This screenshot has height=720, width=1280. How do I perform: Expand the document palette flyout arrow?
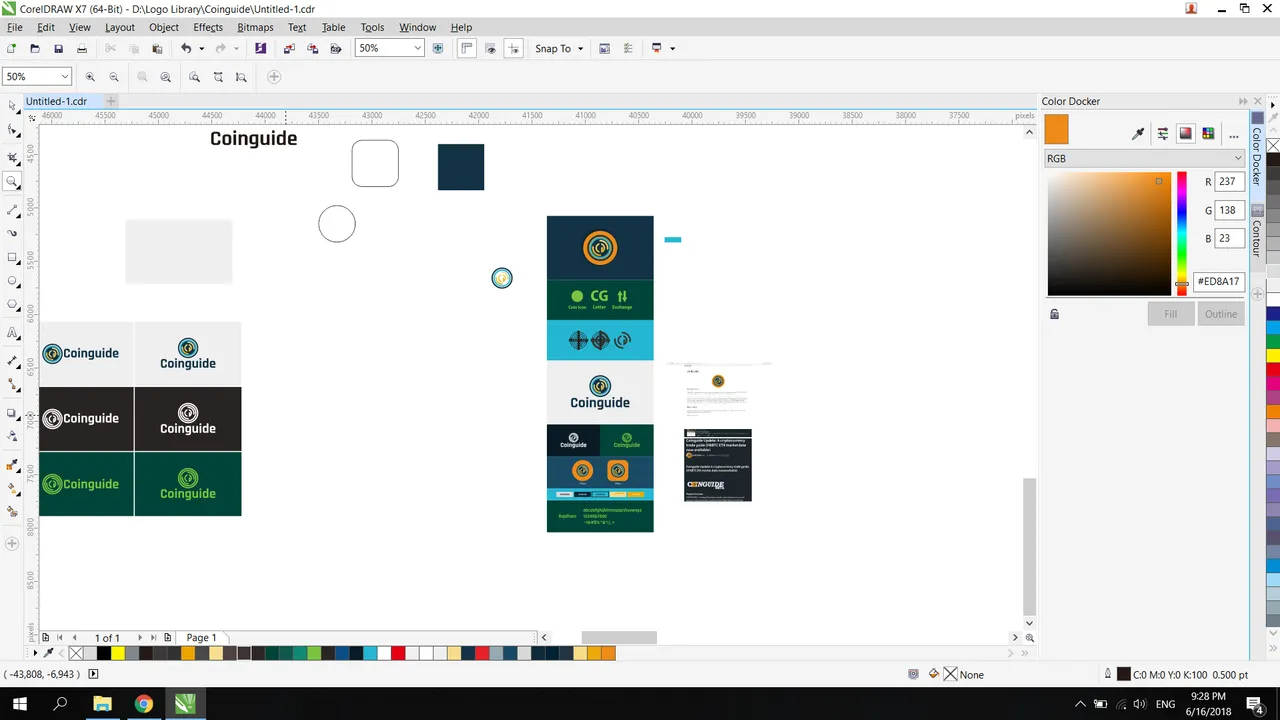[x=35, y=653]
